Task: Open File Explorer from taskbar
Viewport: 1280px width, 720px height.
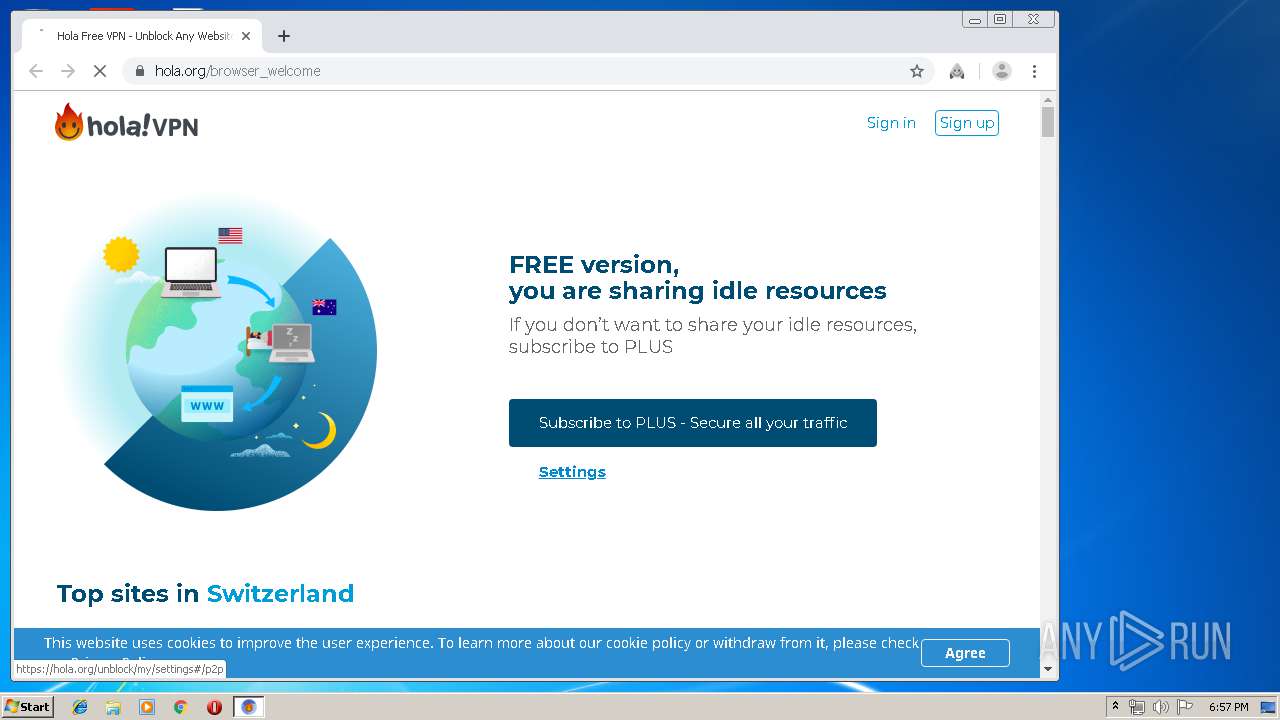Action: (x=113, y=707)
